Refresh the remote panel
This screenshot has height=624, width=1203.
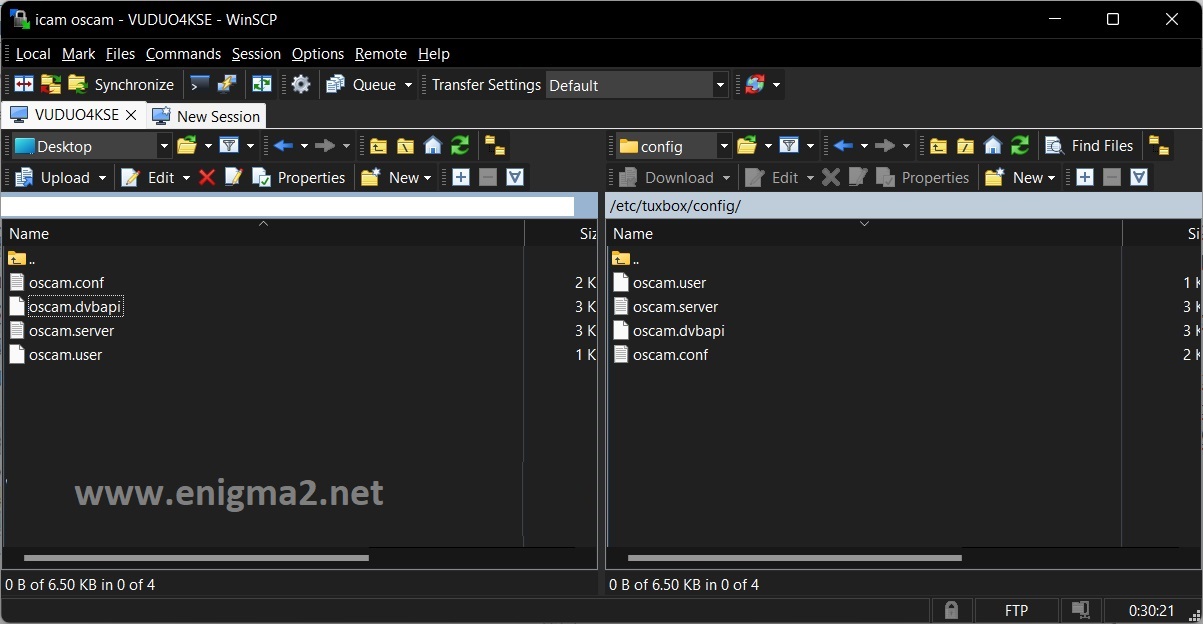point(1020,146)
